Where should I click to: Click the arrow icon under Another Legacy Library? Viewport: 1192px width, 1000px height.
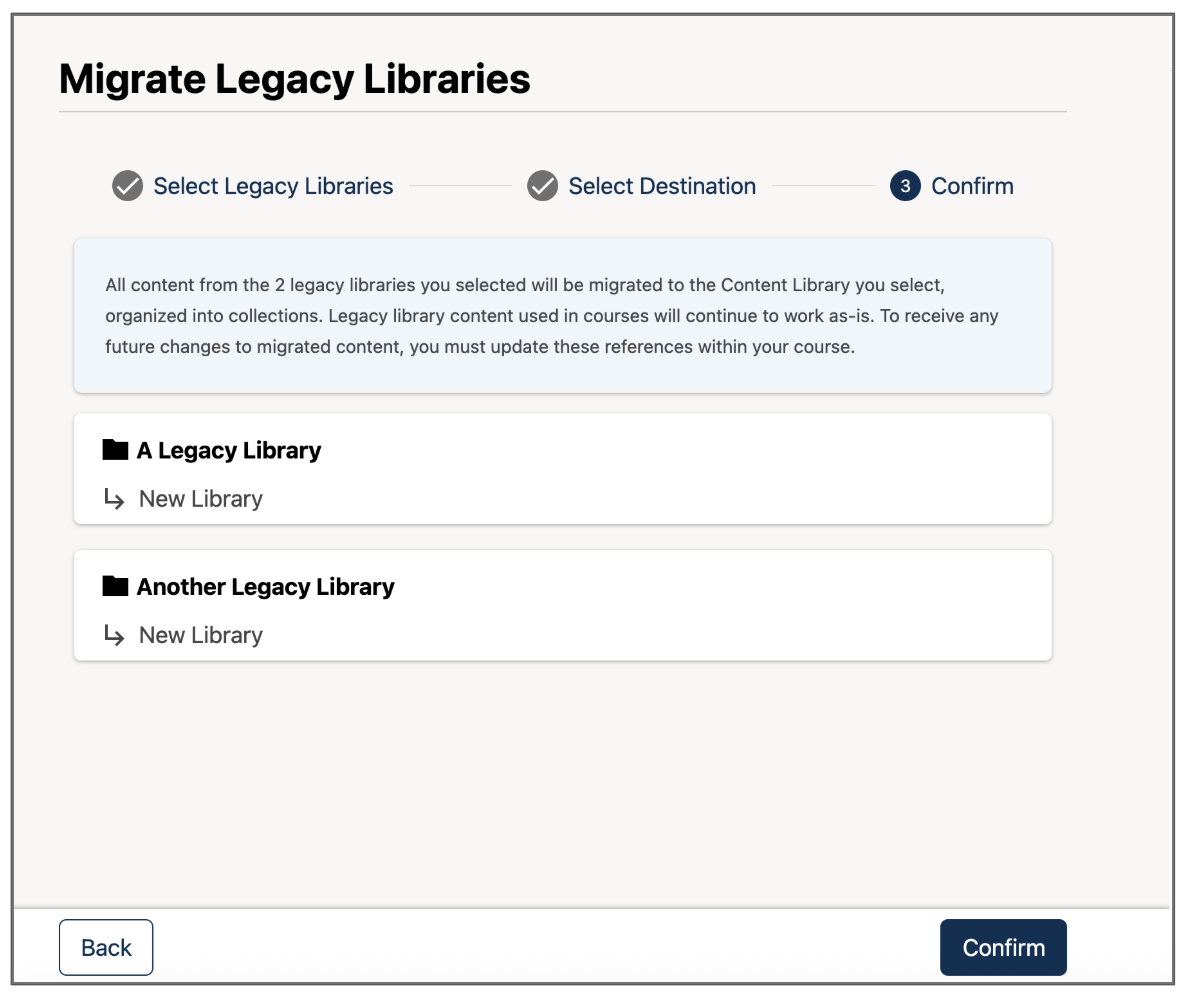click(114, 634)
